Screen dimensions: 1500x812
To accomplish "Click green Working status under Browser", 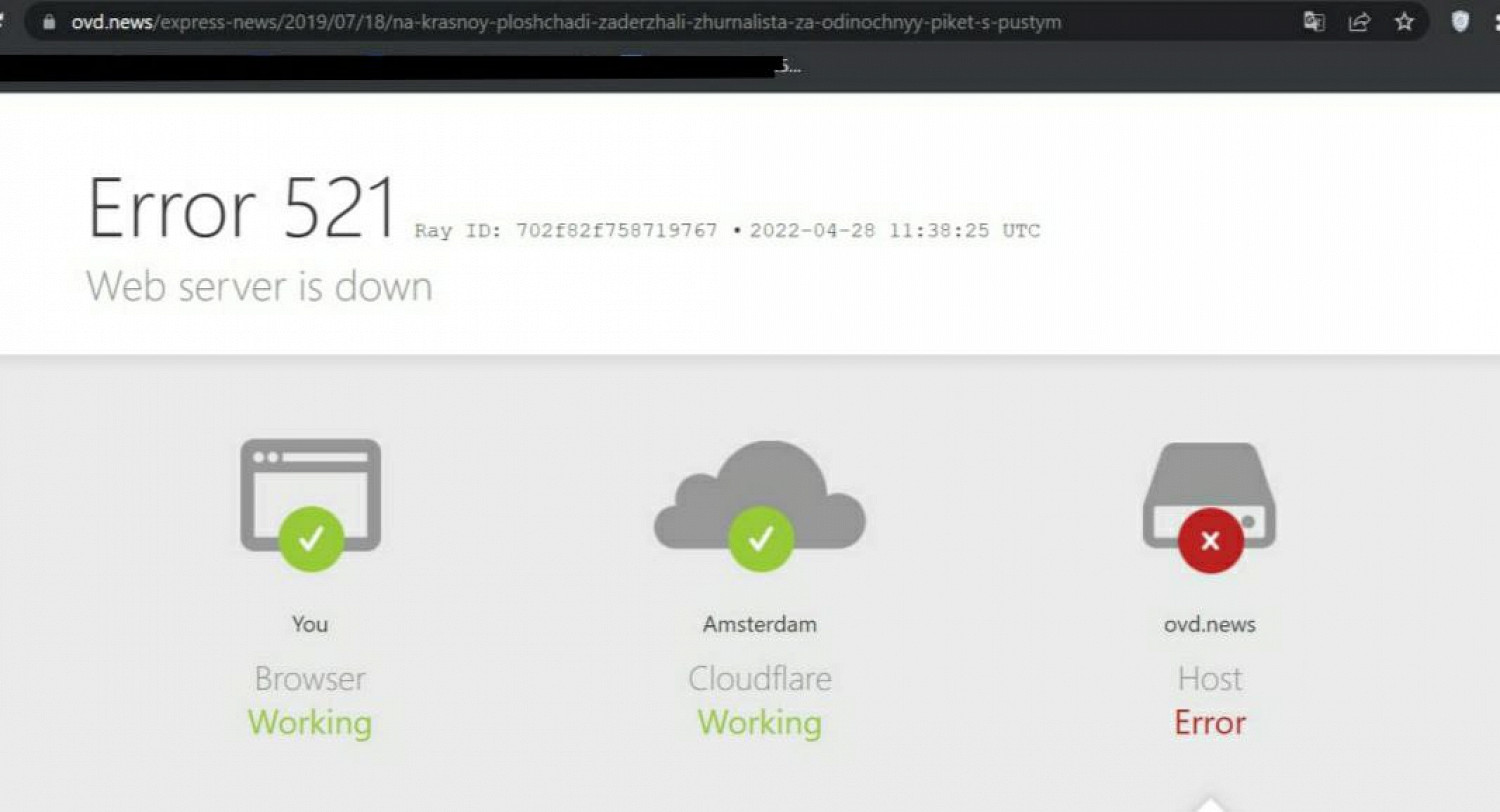I will [310, 723].
